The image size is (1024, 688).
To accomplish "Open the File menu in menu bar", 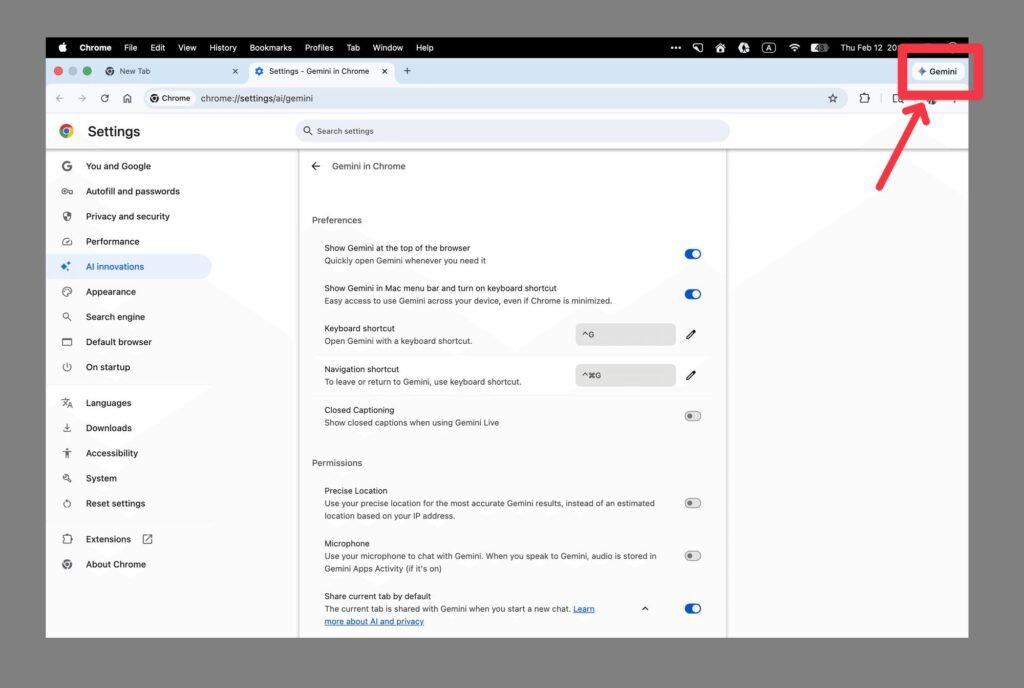I will click(x=131, y=48).
